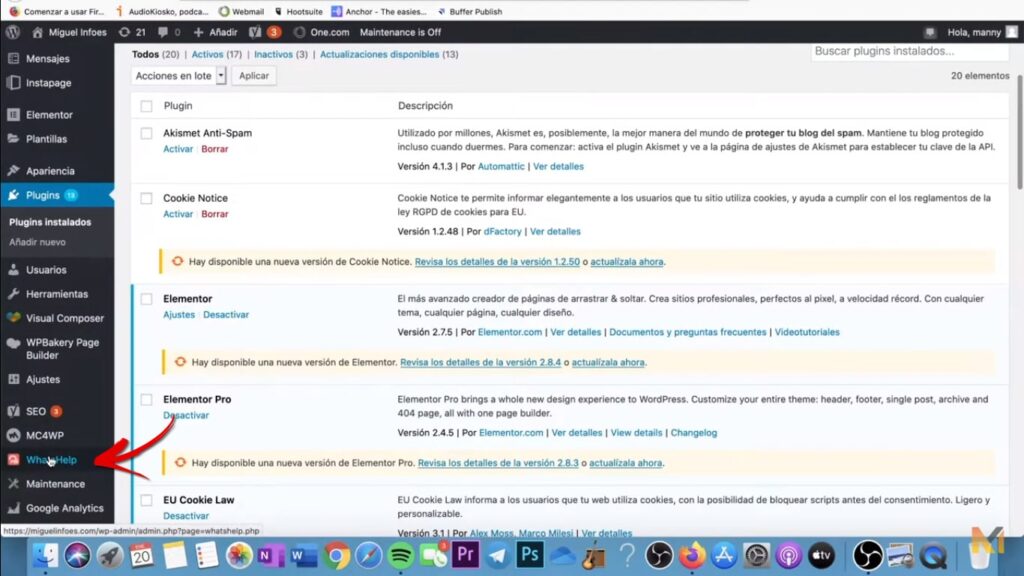Open the Hootsuite bookmark
This screenshot has width=1024, height=576.
point(298,11)
